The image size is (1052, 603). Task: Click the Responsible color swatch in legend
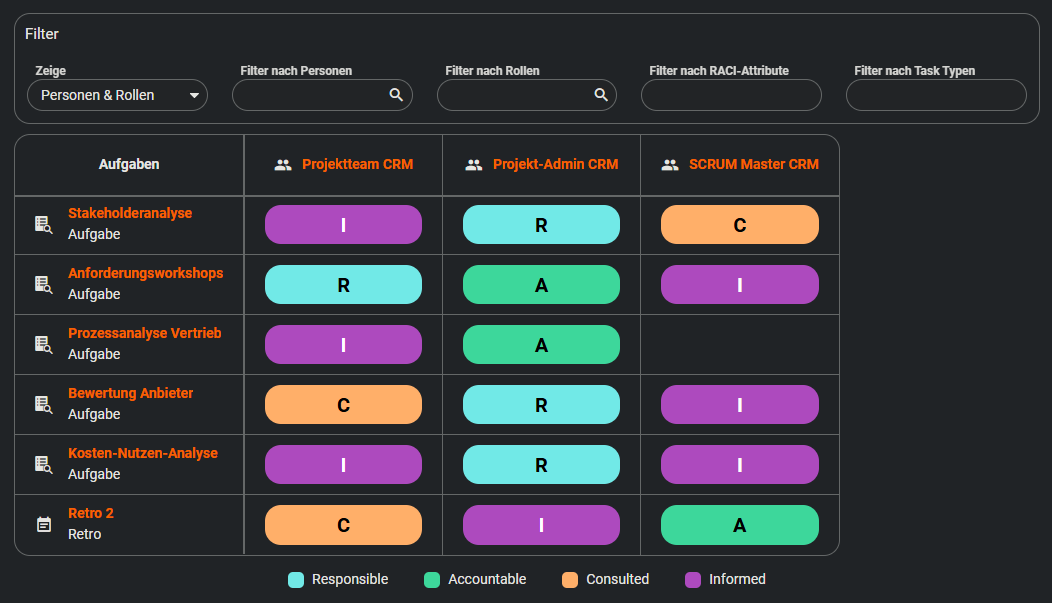click(x=296, y=579)
